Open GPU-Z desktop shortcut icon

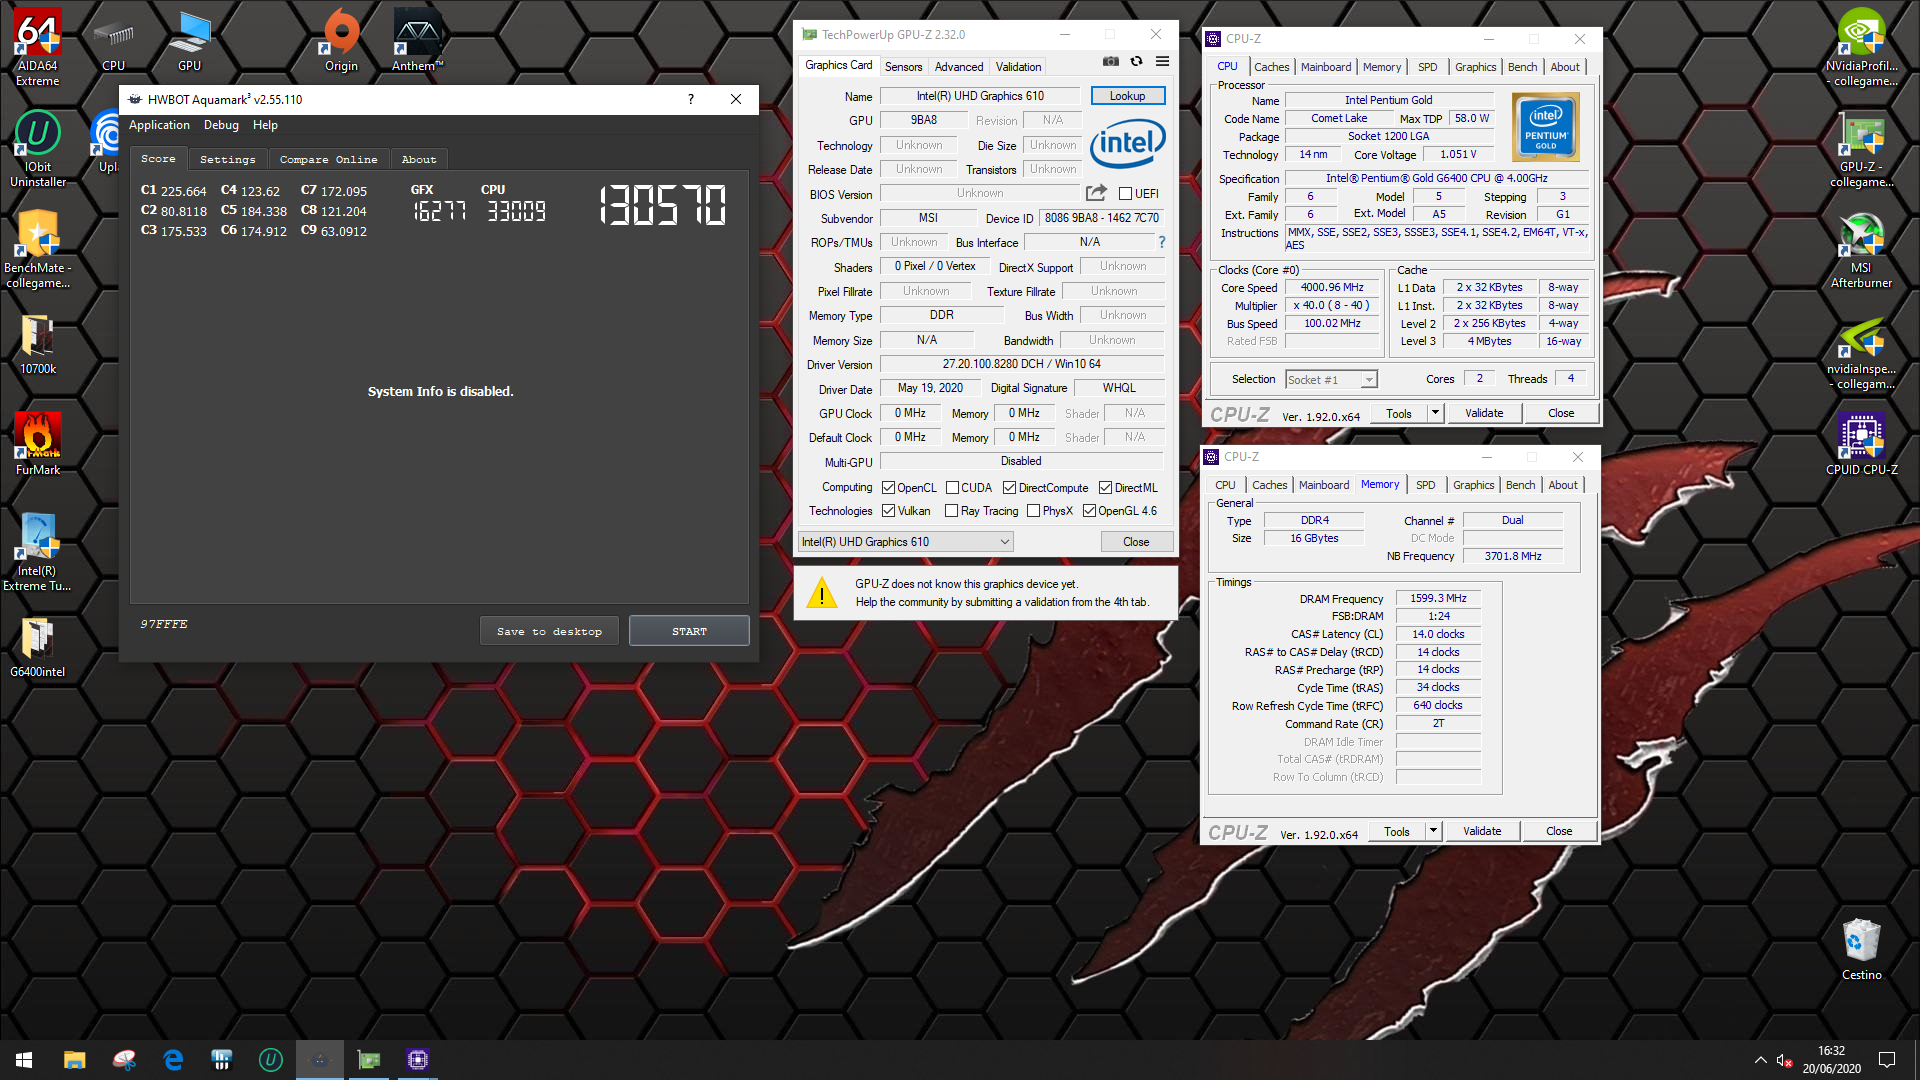click(x=1861, y=148)
